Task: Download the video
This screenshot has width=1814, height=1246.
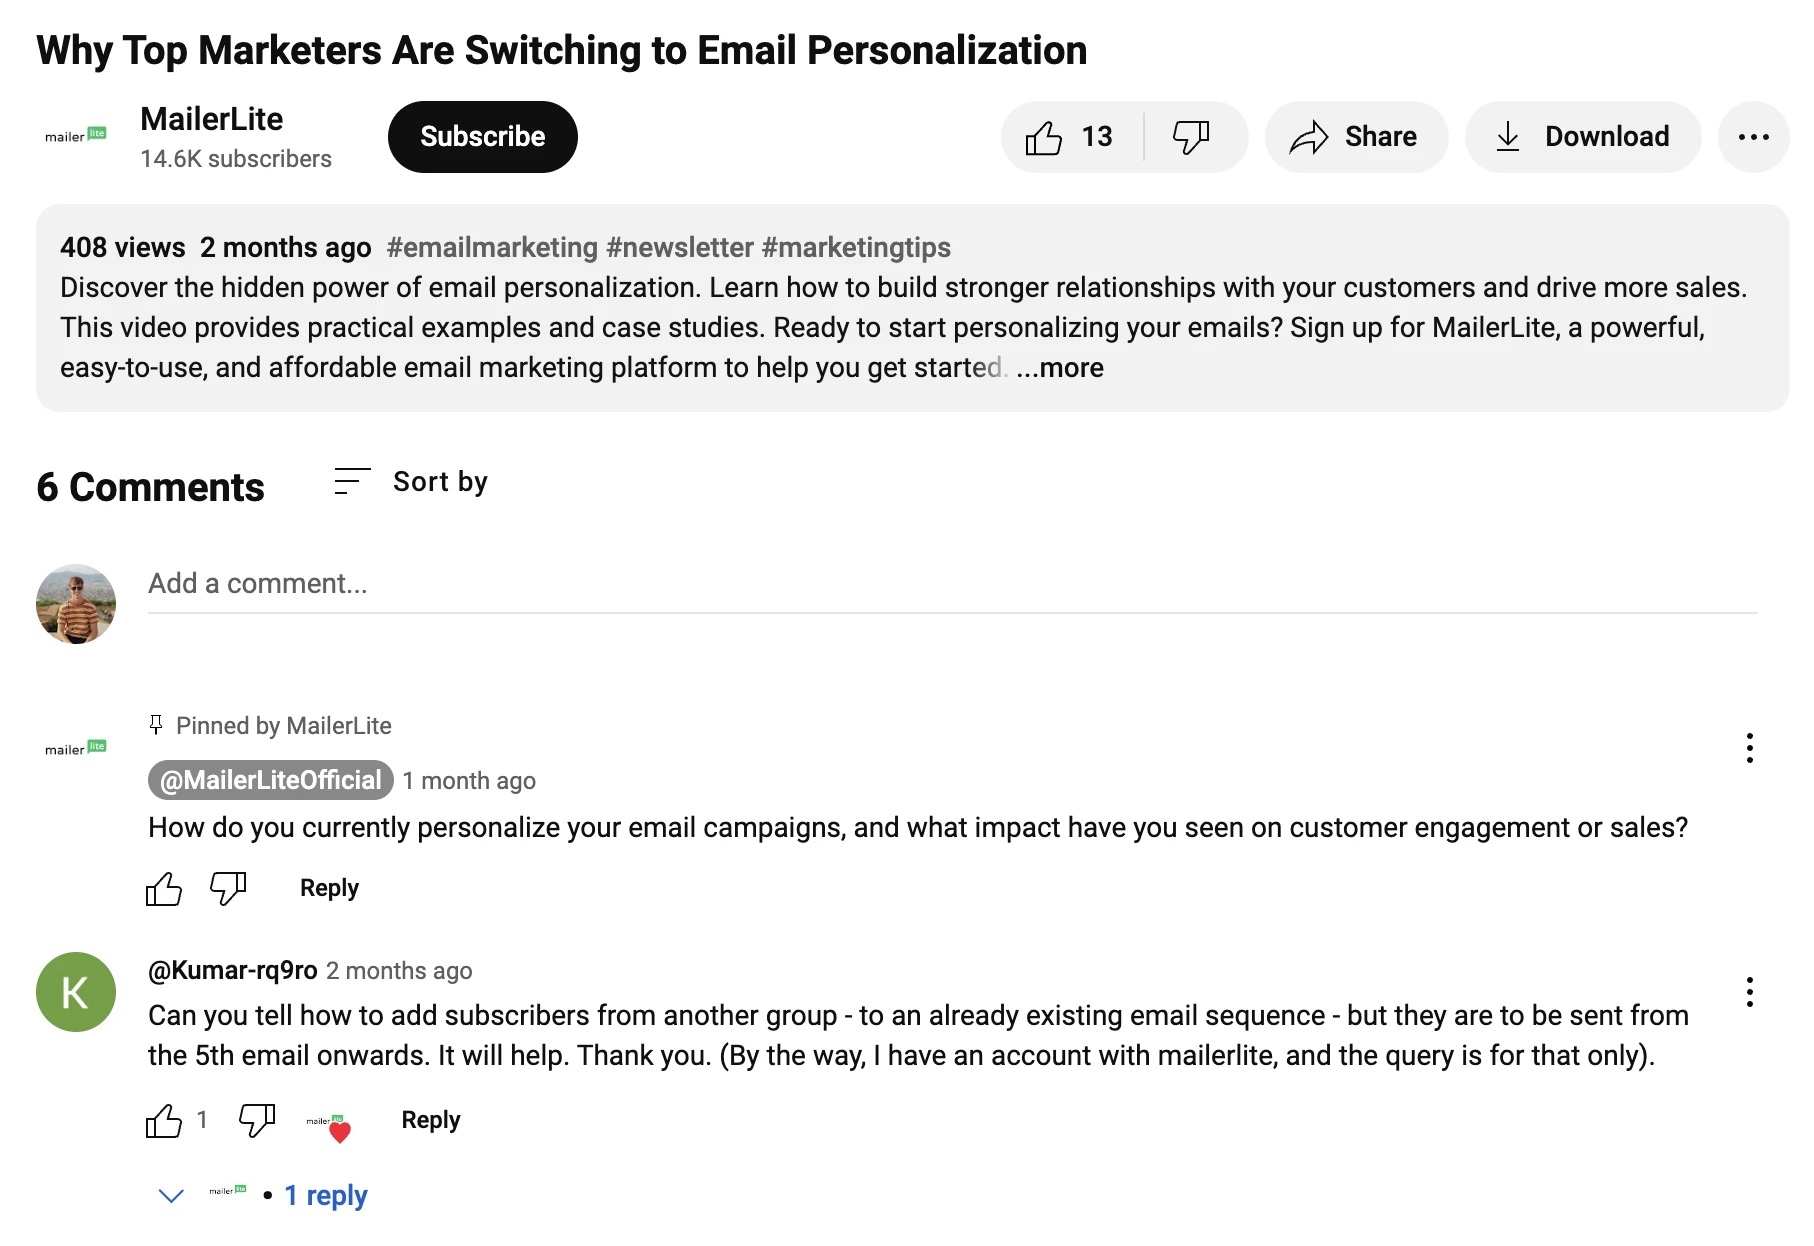Action: (1582, 137)
